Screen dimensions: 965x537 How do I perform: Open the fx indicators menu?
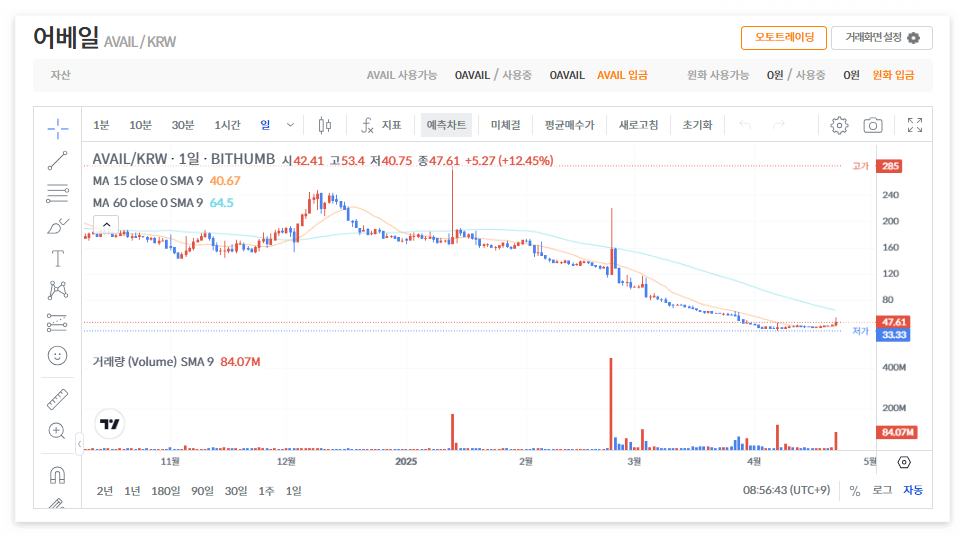(x=381, y=125)
